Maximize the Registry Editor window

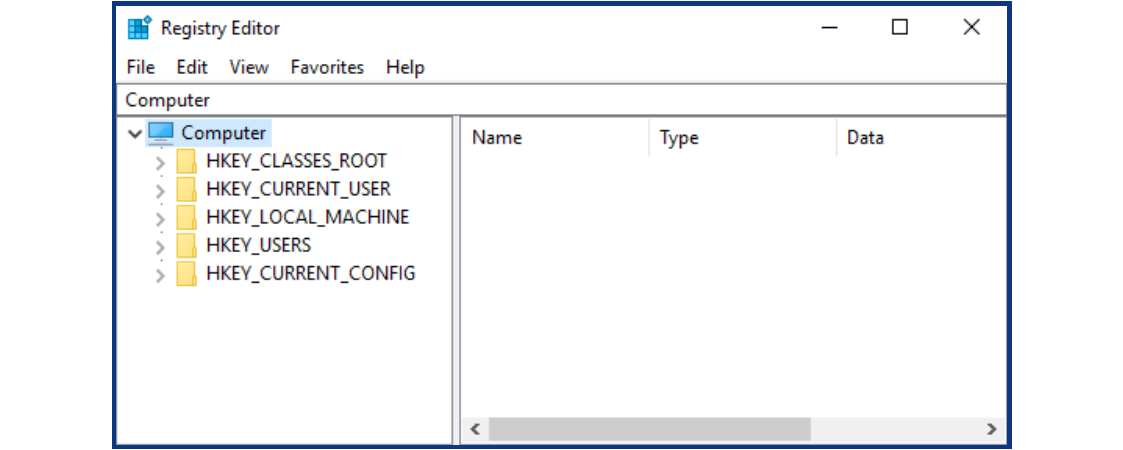point(900,28)
